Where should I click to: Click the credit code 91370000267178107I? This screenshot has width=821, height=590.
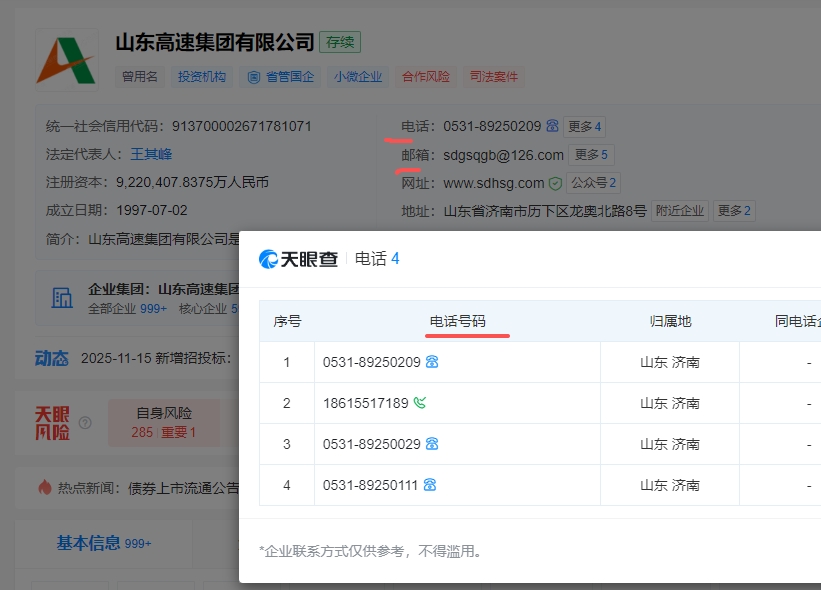click(241, 126)
